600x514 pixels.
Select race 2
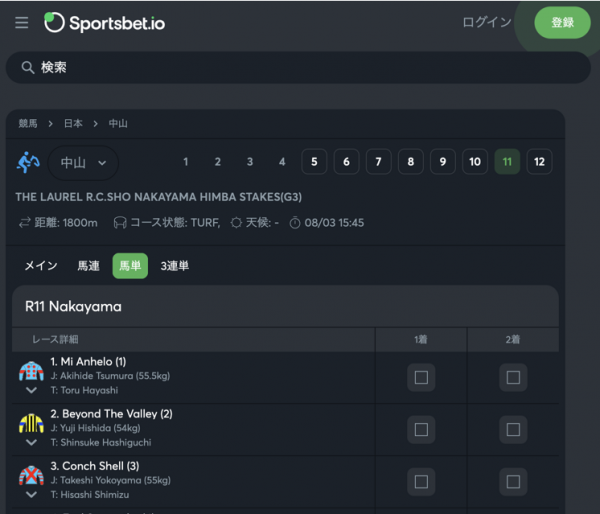point(218,162)
